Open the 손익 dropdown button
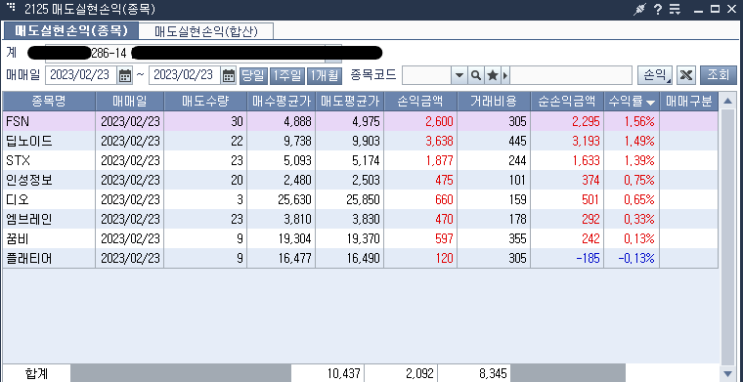 [x=655, y=75]
